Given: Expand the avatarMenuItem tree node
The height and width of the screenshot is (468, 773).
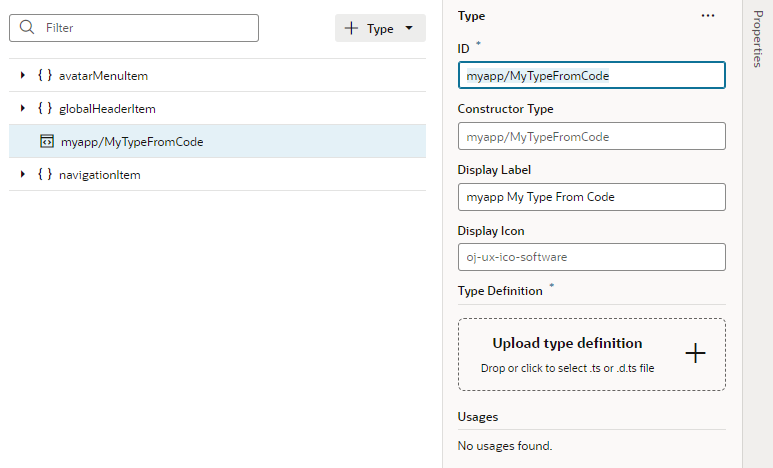Looking at the screenshot, I should [23, 75].
